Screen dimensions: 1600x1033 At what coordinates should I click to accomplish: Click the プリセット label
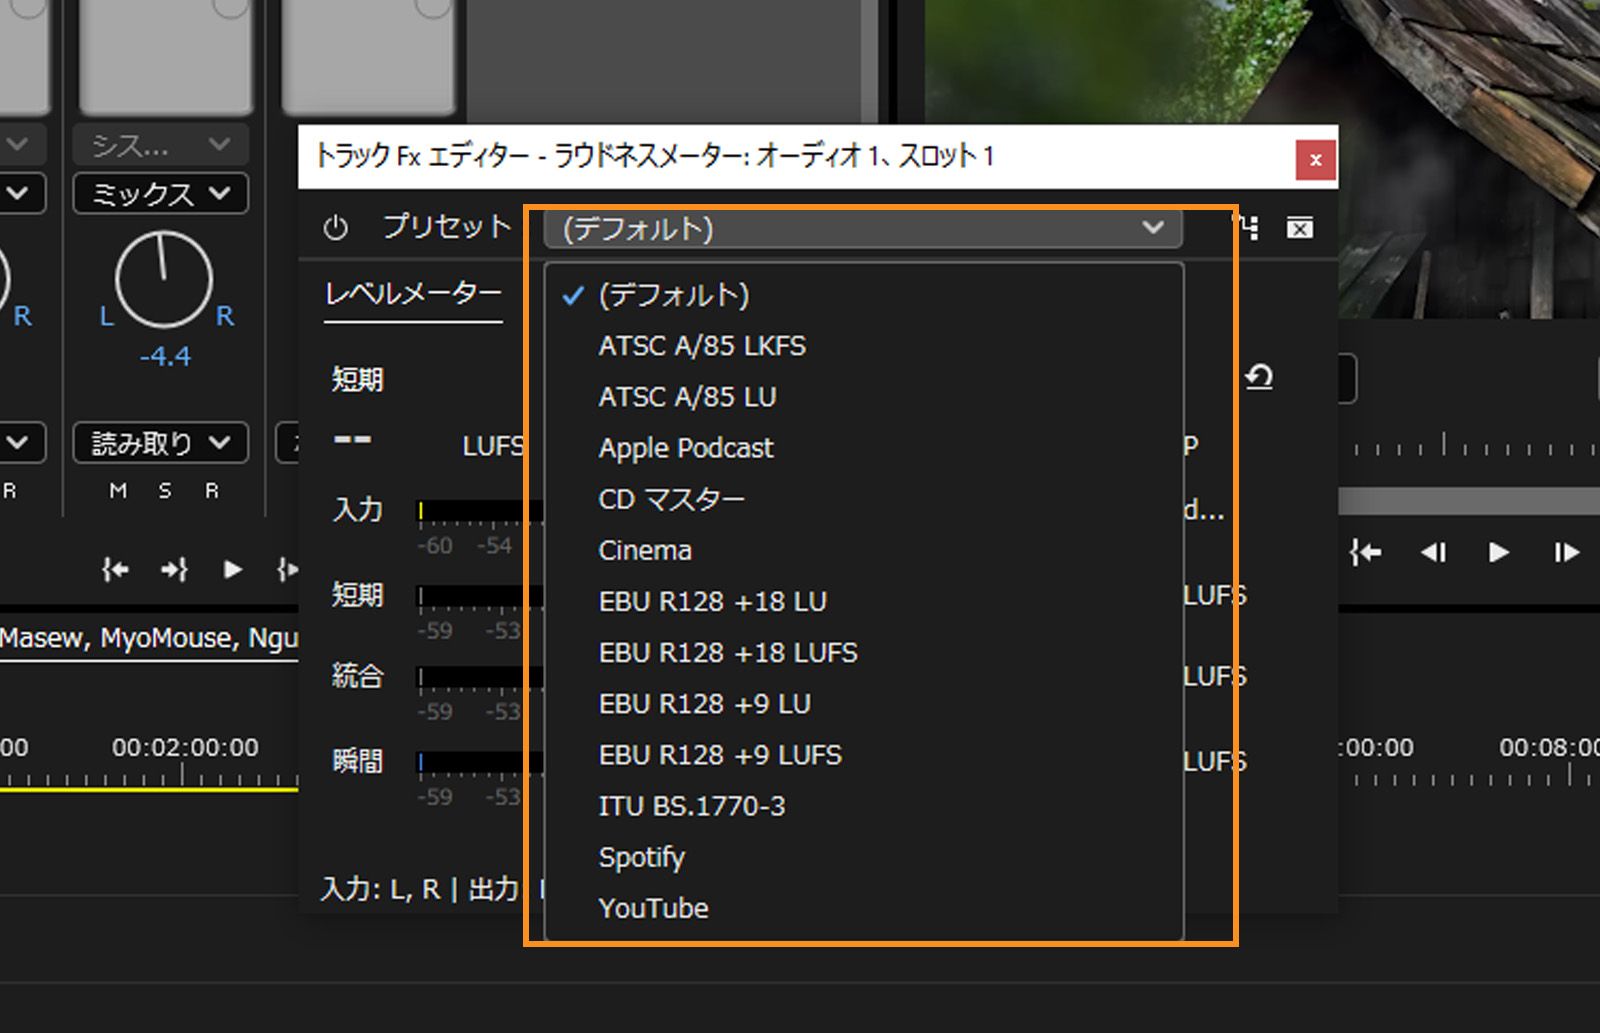[447, 227]
